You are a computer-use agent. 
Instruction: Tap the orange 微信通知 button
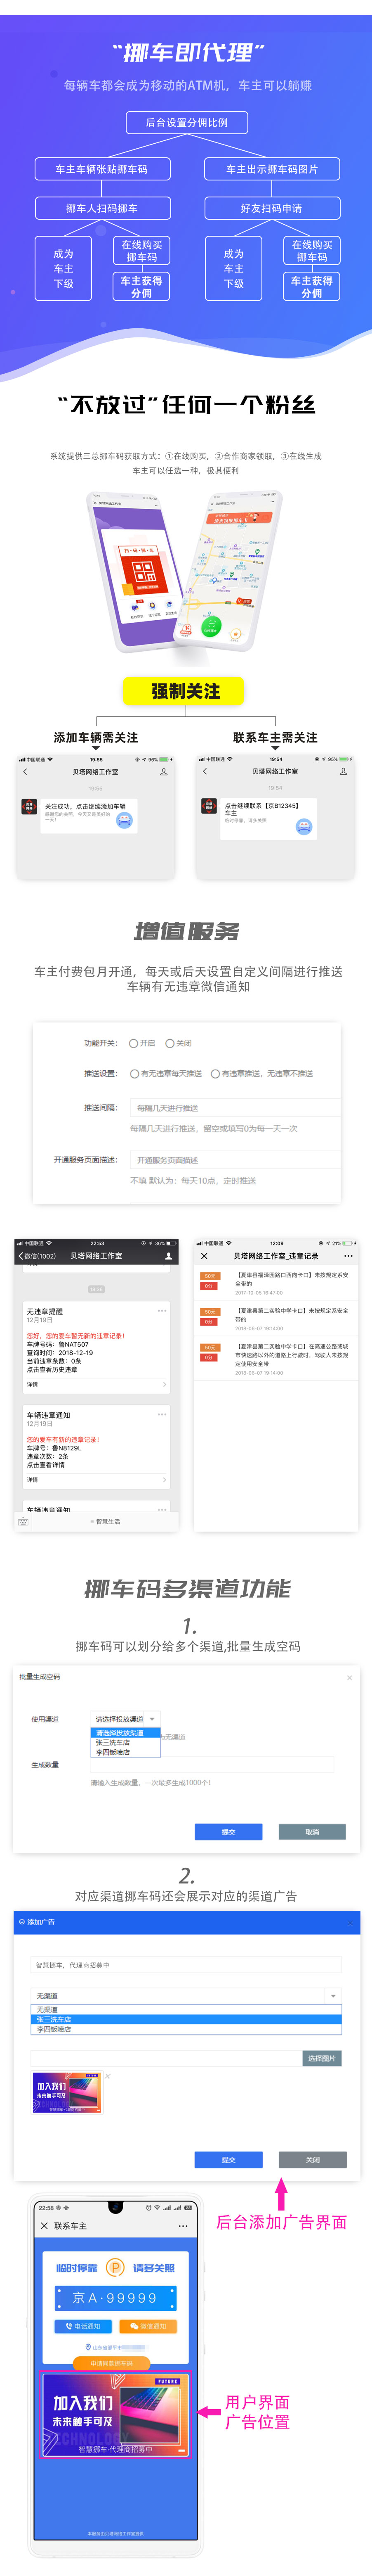(148, 2326)
